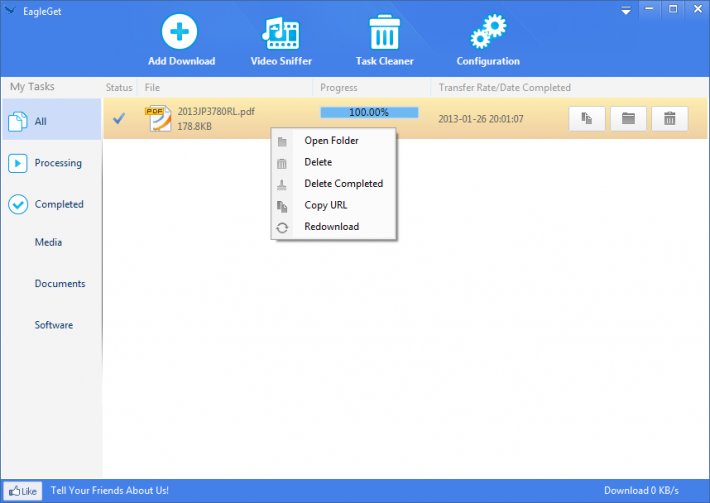Close the EagleGet window

coord(697,9)
